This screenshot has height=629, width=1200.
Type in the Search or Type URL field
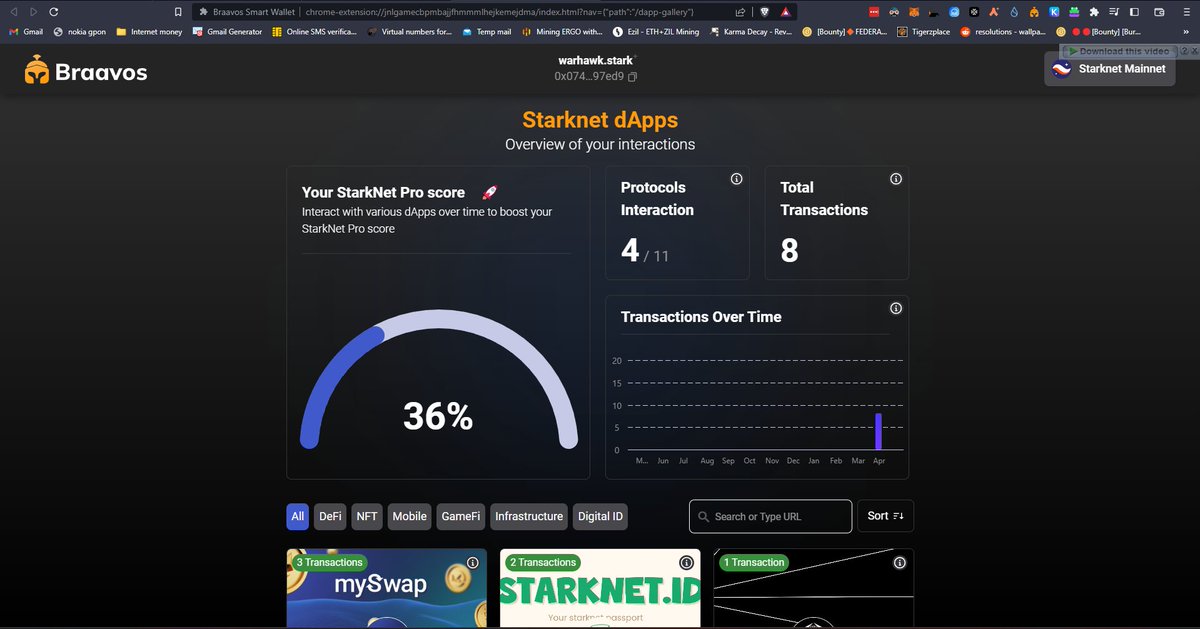pyautogui.click(x=780, y=516)
